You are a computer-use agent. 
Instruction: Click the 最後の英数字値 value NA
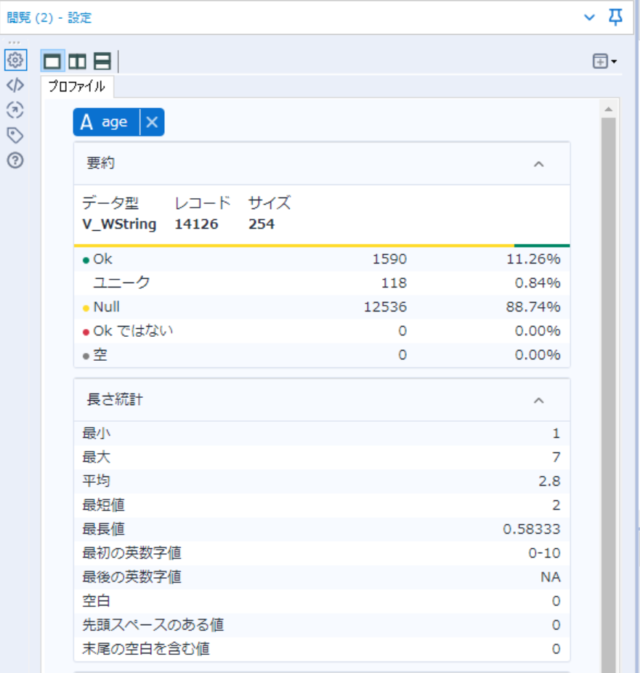tap(551, 577)
